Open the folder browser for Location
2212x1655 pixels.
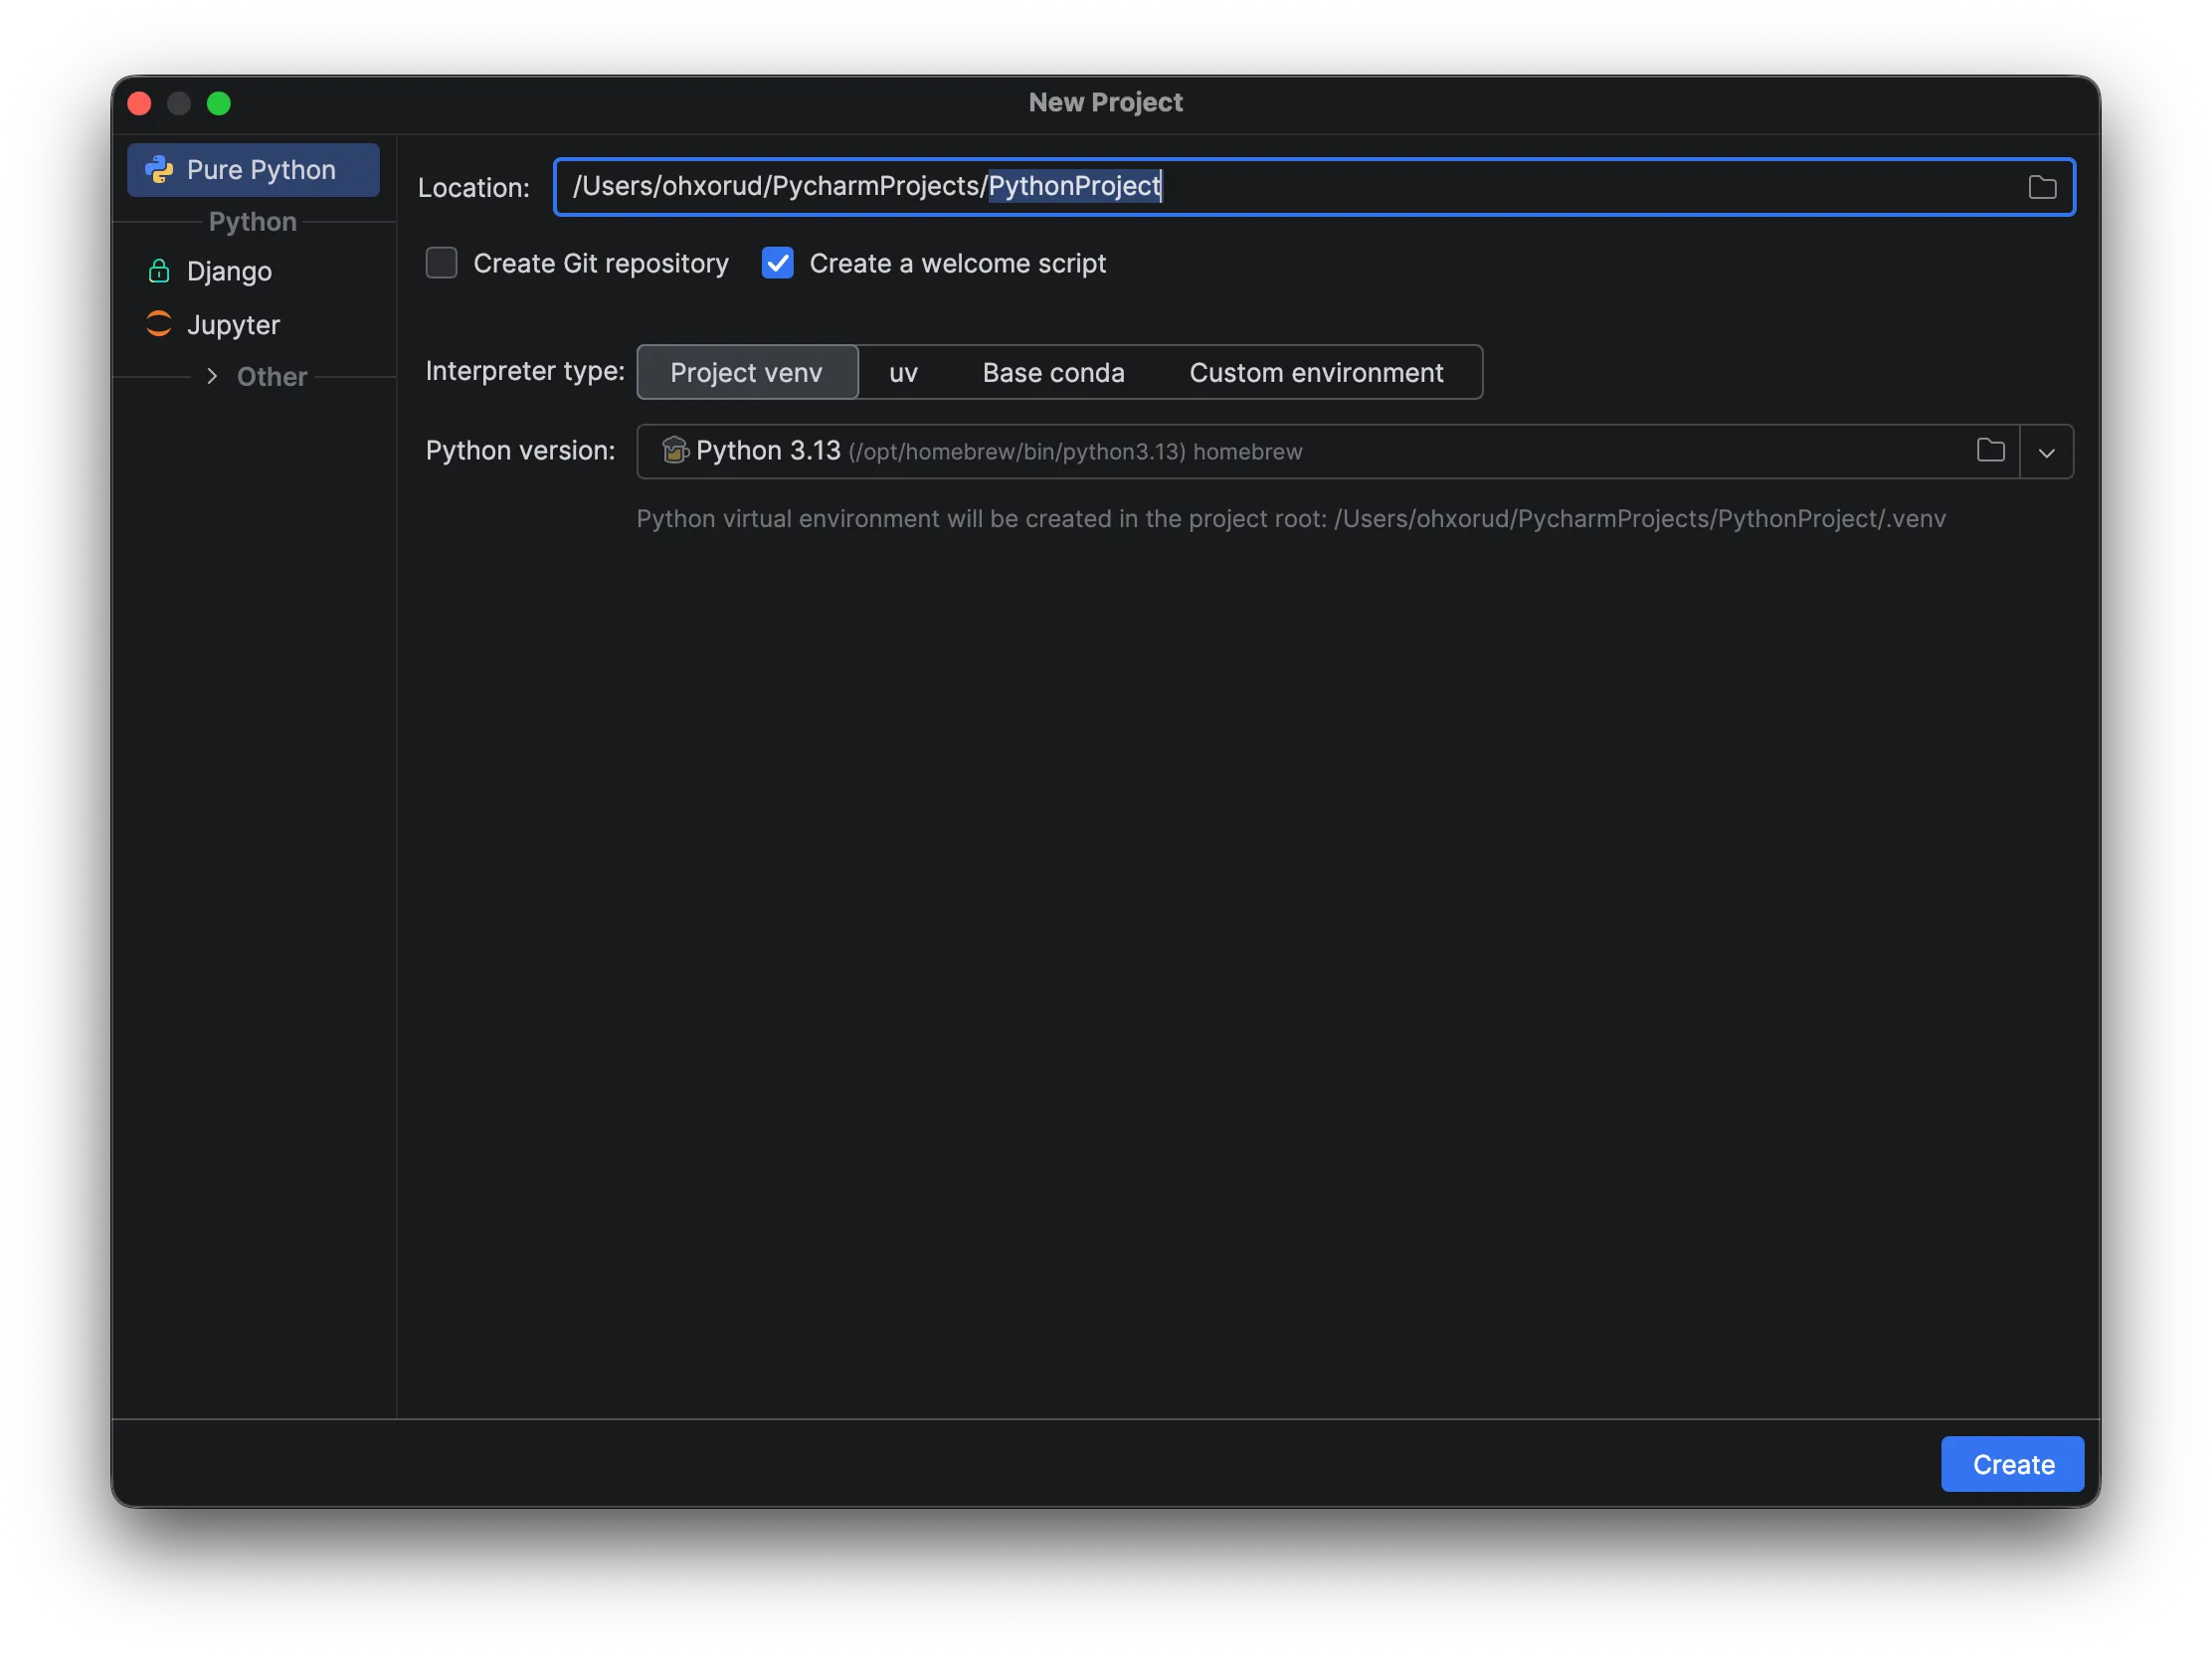[2042, 186]
